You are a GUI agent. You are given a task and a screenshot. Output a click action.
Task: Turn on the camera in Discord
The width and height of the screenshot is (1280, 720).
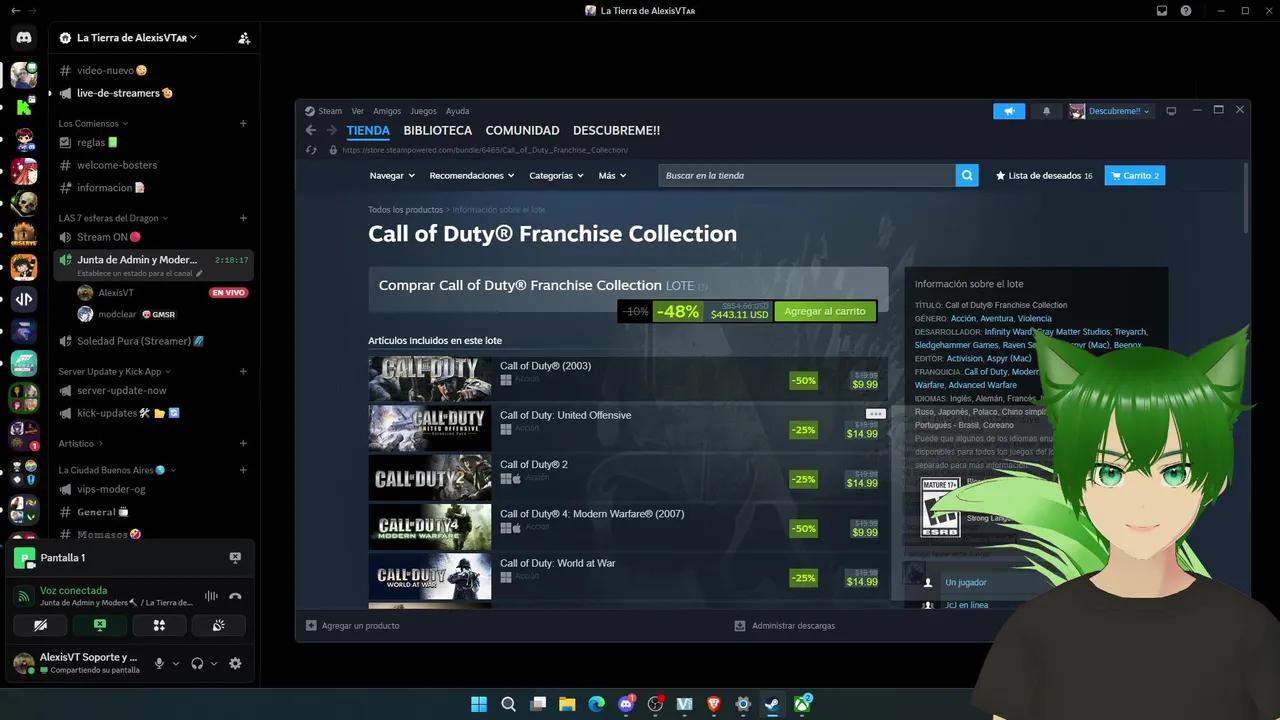41,625
